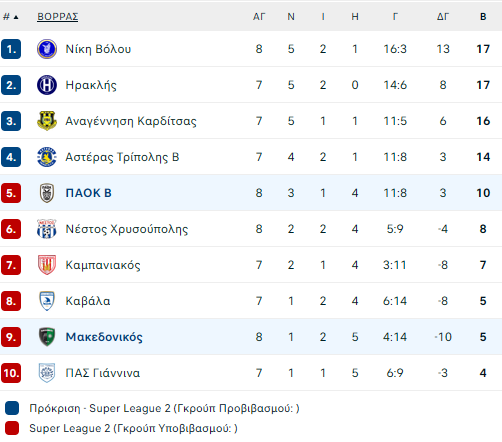This screenshot has height=442, width=502.
Task: Click the red relegation legend swatch
Action: coord(12,428)
